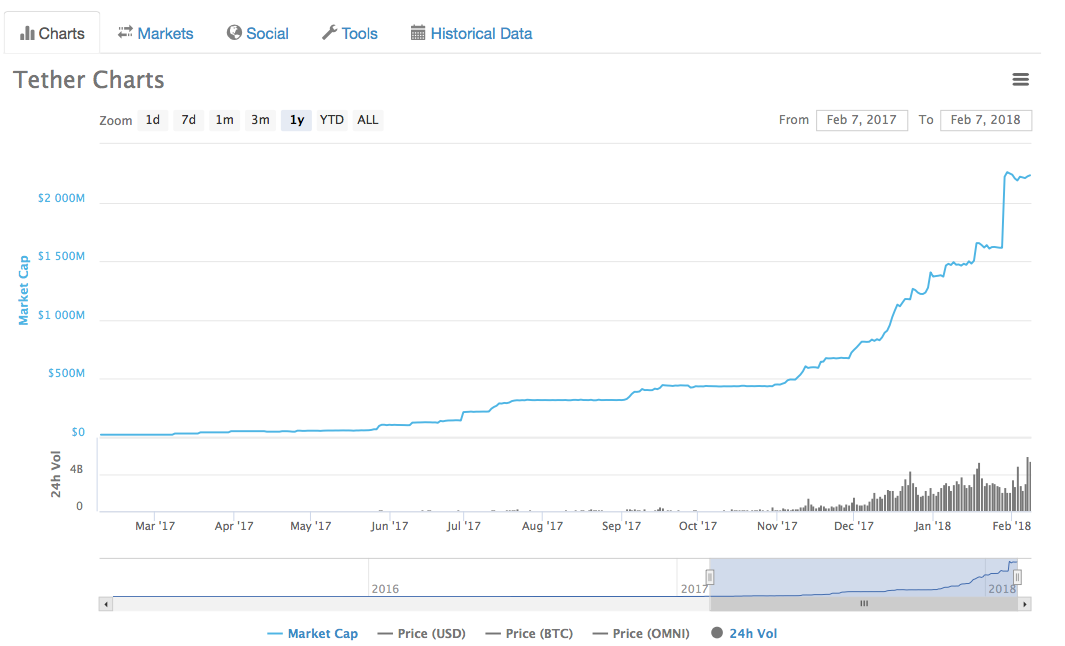Image resolution: width=1065 pixels, height=646 pixels.
Task: Click the 2016 label in navigator
Action: [385, 589]
